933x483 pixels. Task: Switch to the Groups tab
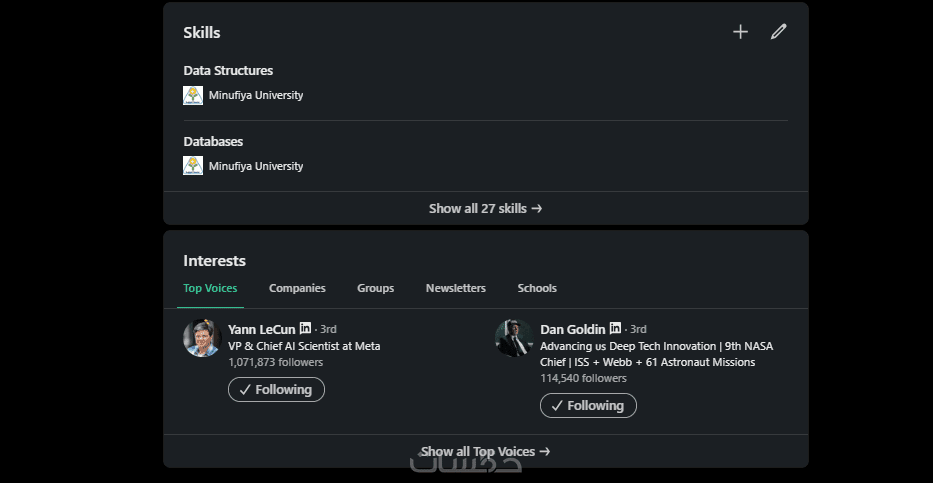click(x=375, y=288)
